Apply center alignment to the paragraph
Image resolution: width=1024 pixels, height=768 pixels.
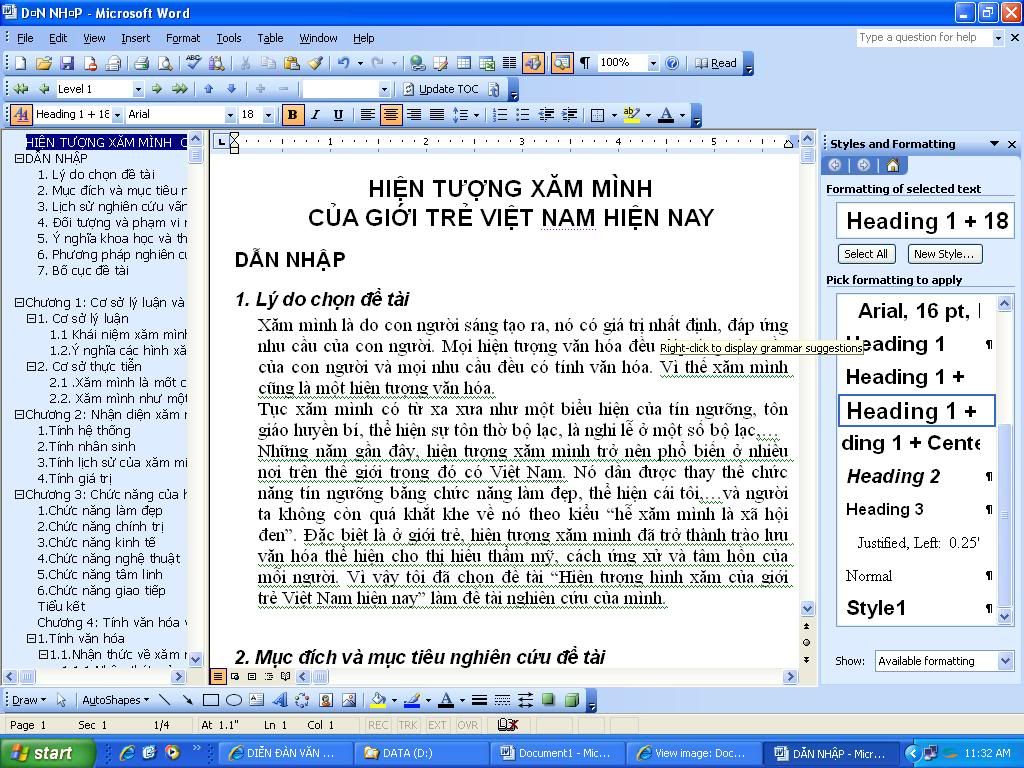(390, 114)
